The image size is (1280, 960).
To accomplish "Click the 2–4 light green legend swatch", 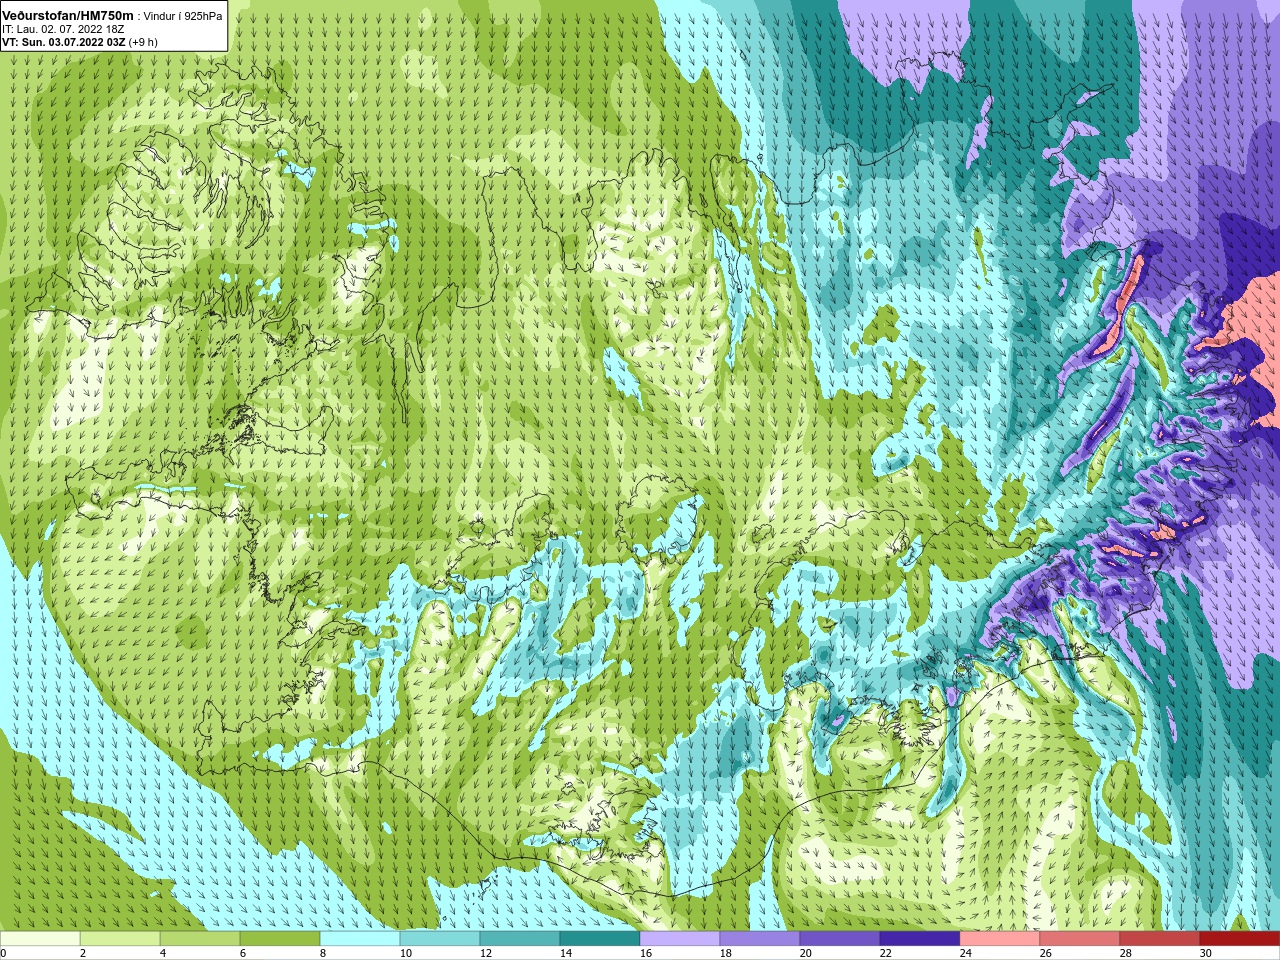I will 120,938.
